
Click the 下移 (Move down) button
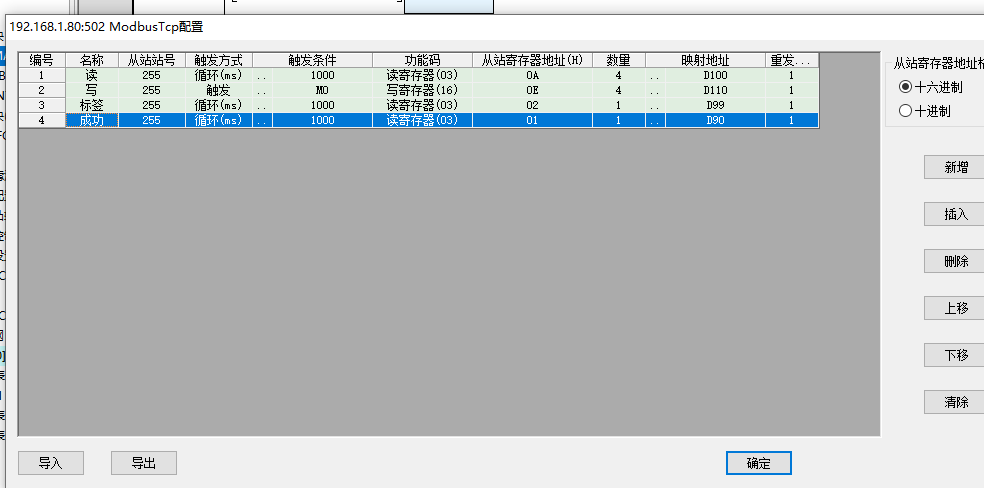coord(956,356)
